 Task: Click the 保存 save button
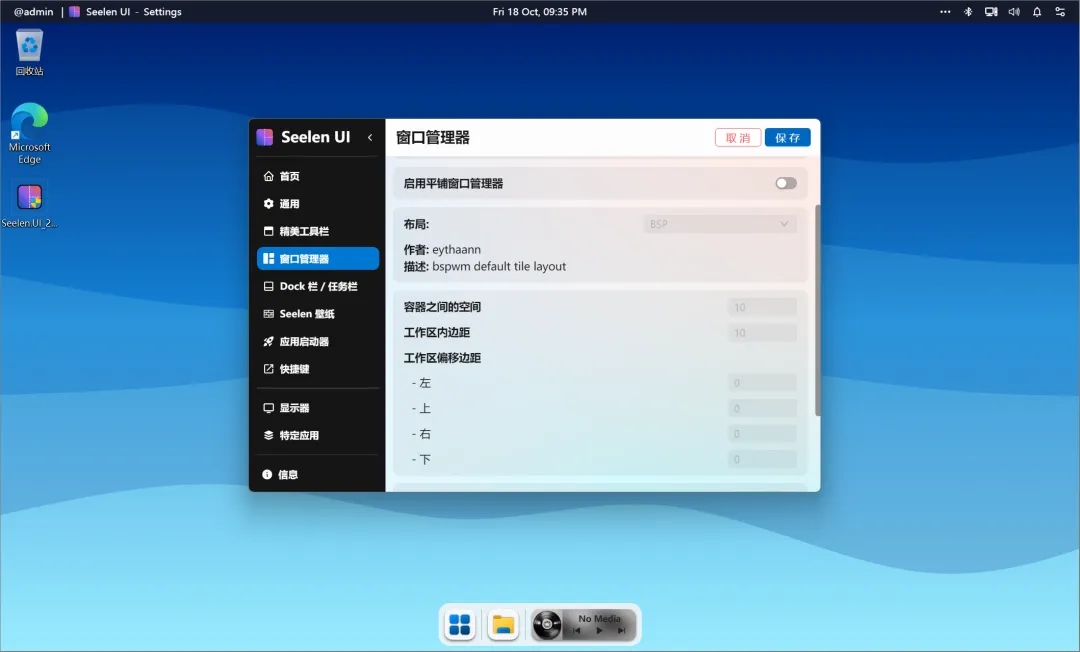[787, 137]
